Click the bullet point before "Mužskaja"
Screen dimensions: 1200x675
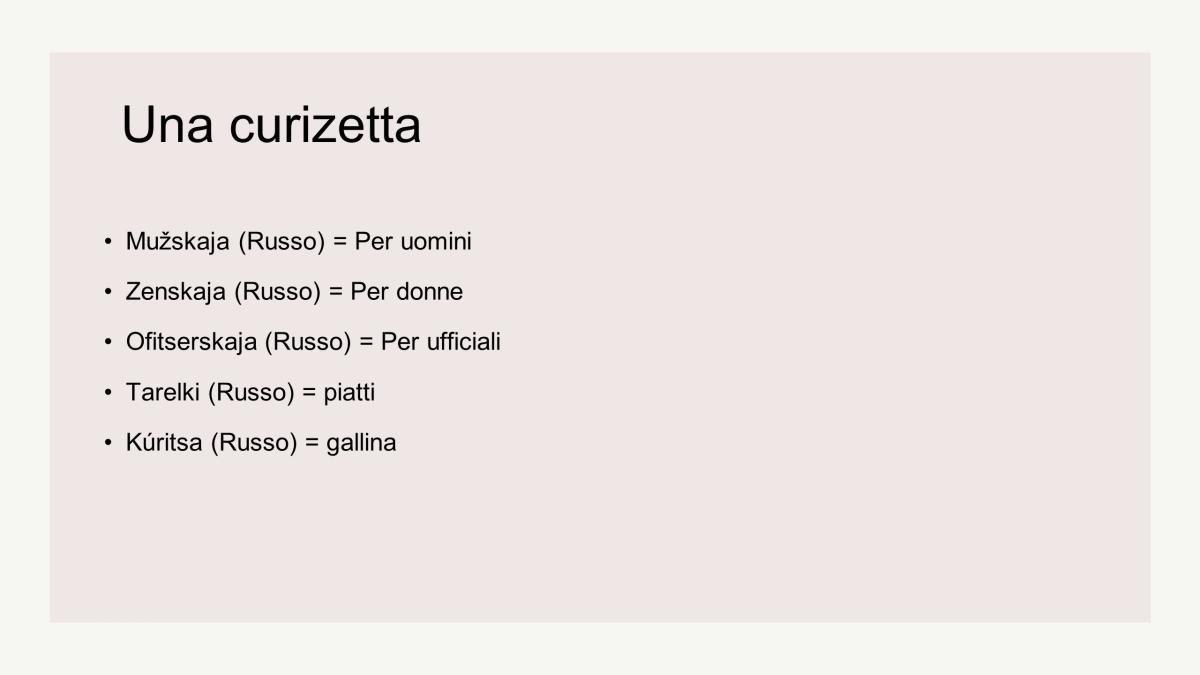click(107, 242)
